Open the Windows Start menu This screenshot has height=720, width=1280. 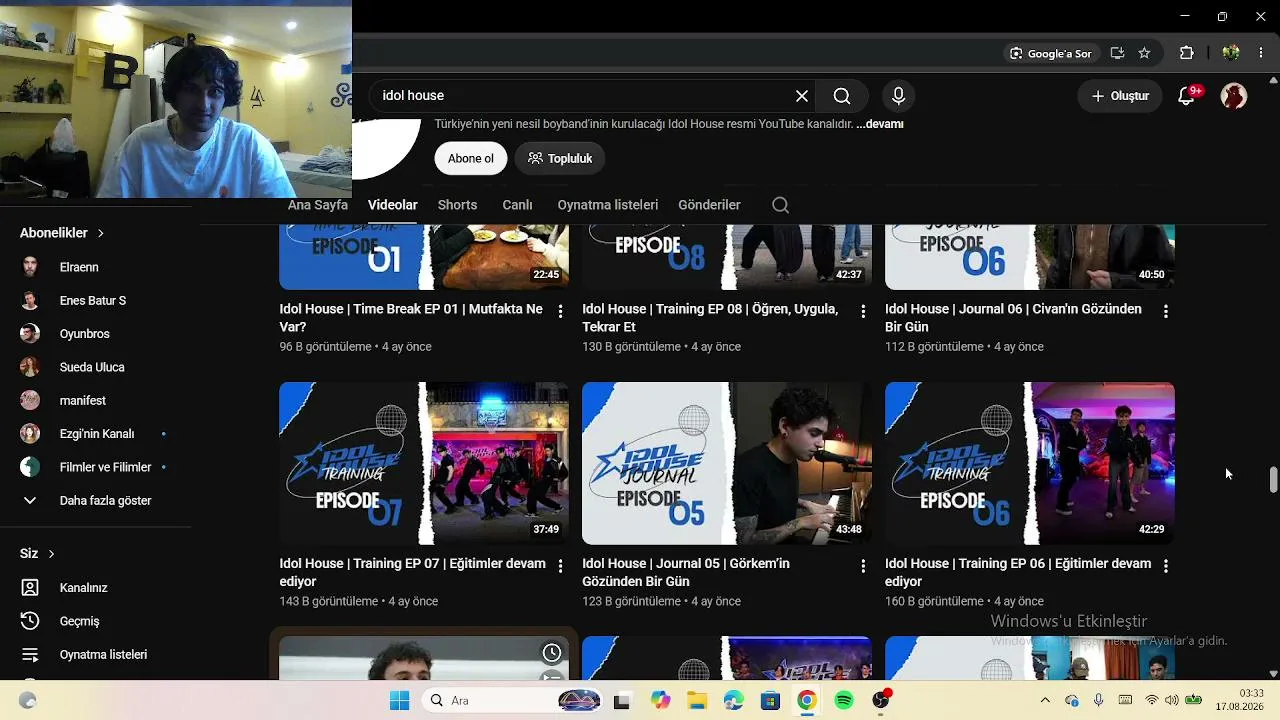399,700
